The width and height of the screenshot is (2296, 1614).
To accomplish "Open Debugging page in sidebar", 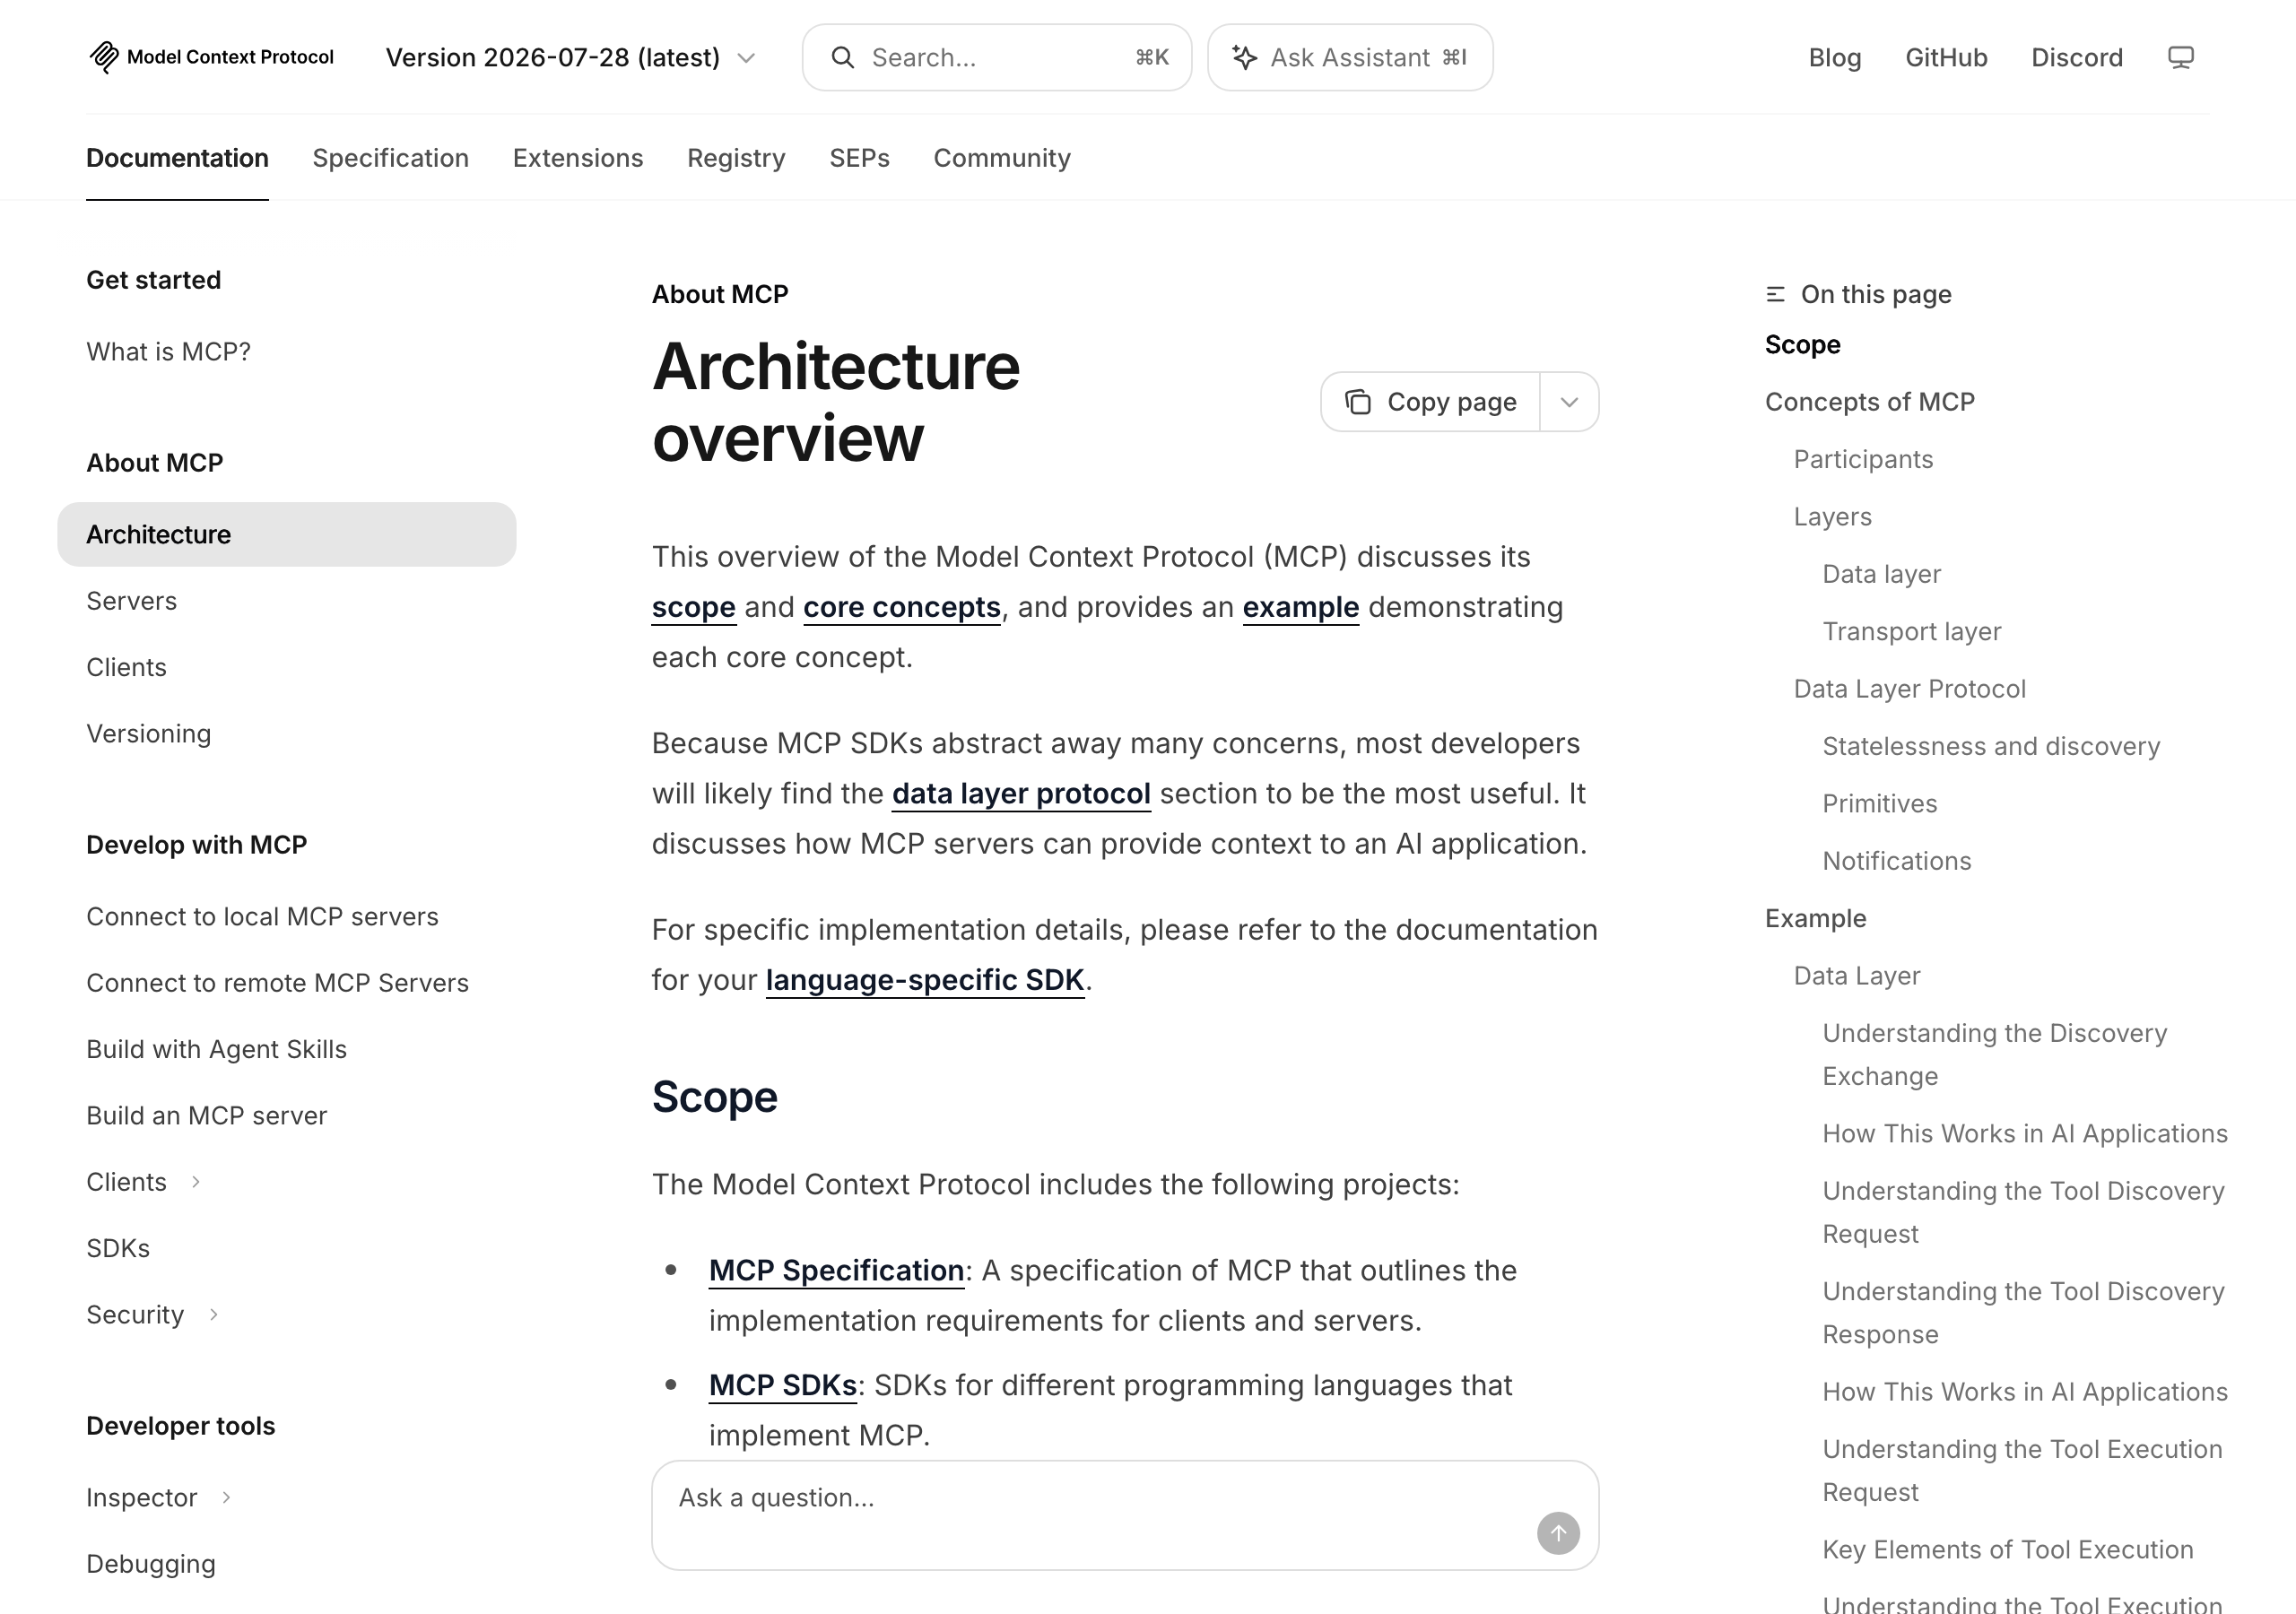I will 150,1564.
